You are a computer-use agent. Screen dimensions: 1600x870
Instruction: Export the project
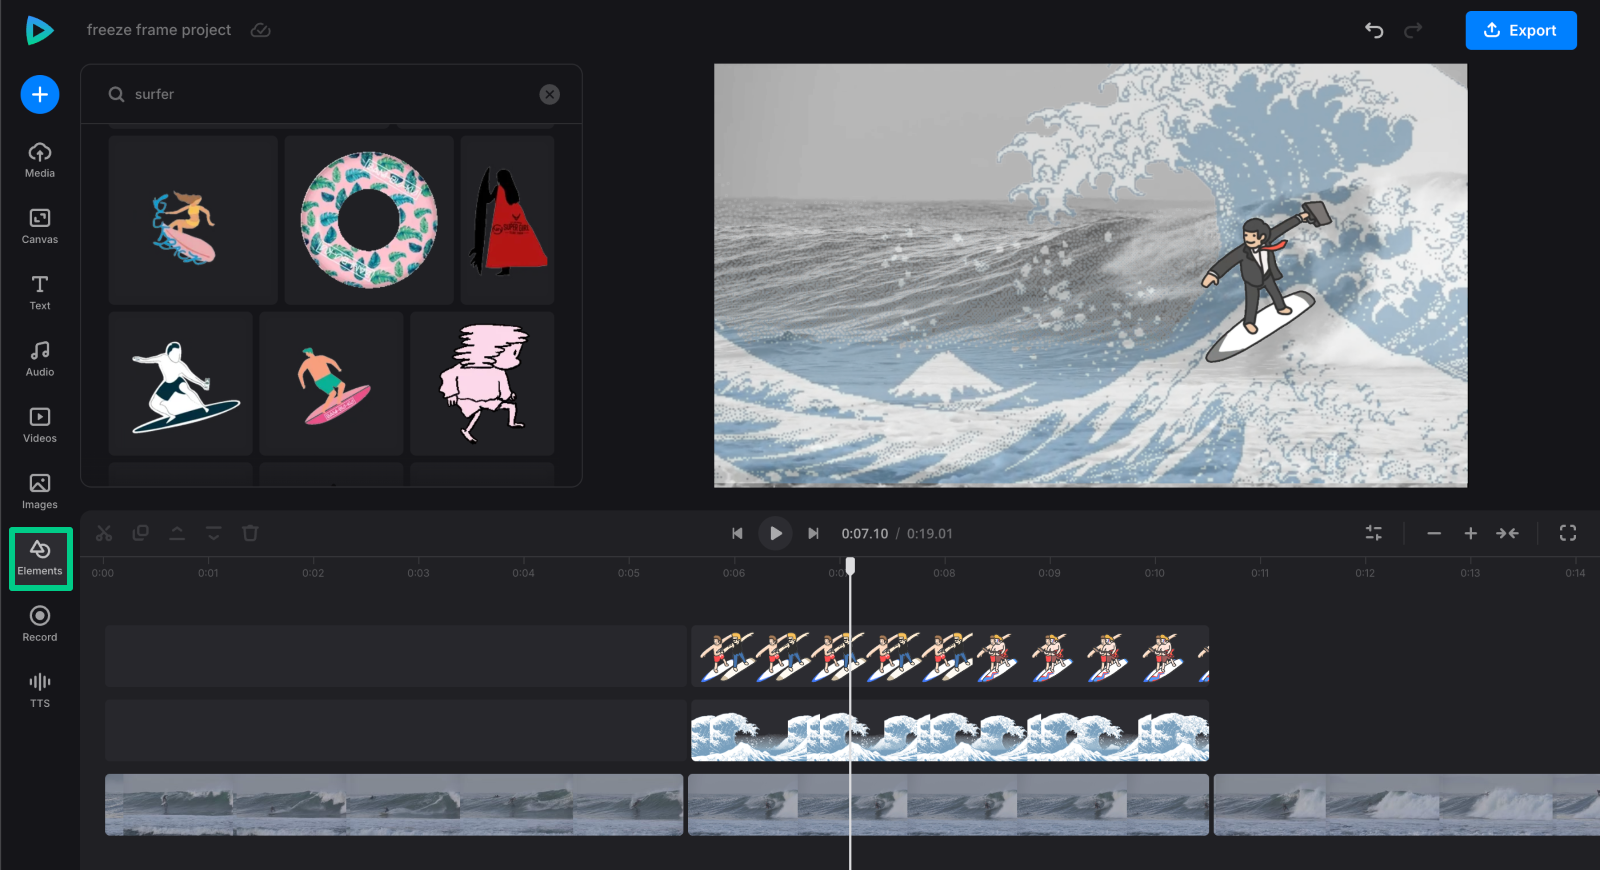1521,30
